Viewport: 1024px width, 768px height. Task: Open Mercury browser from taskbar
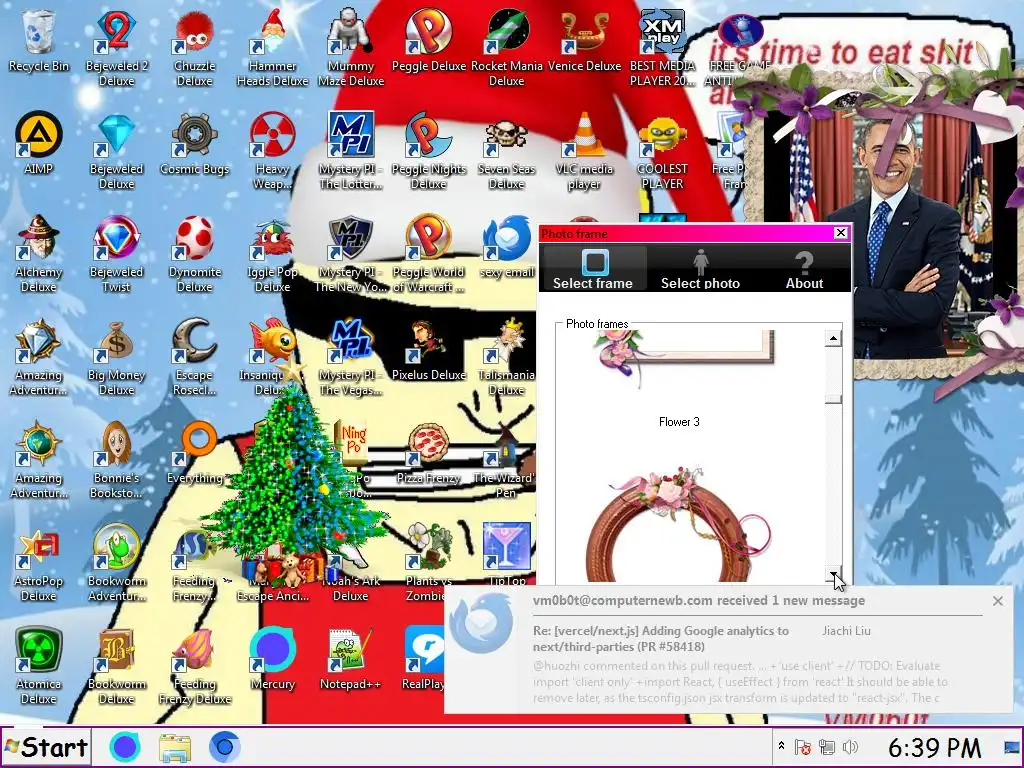click(x=125, y=747)
